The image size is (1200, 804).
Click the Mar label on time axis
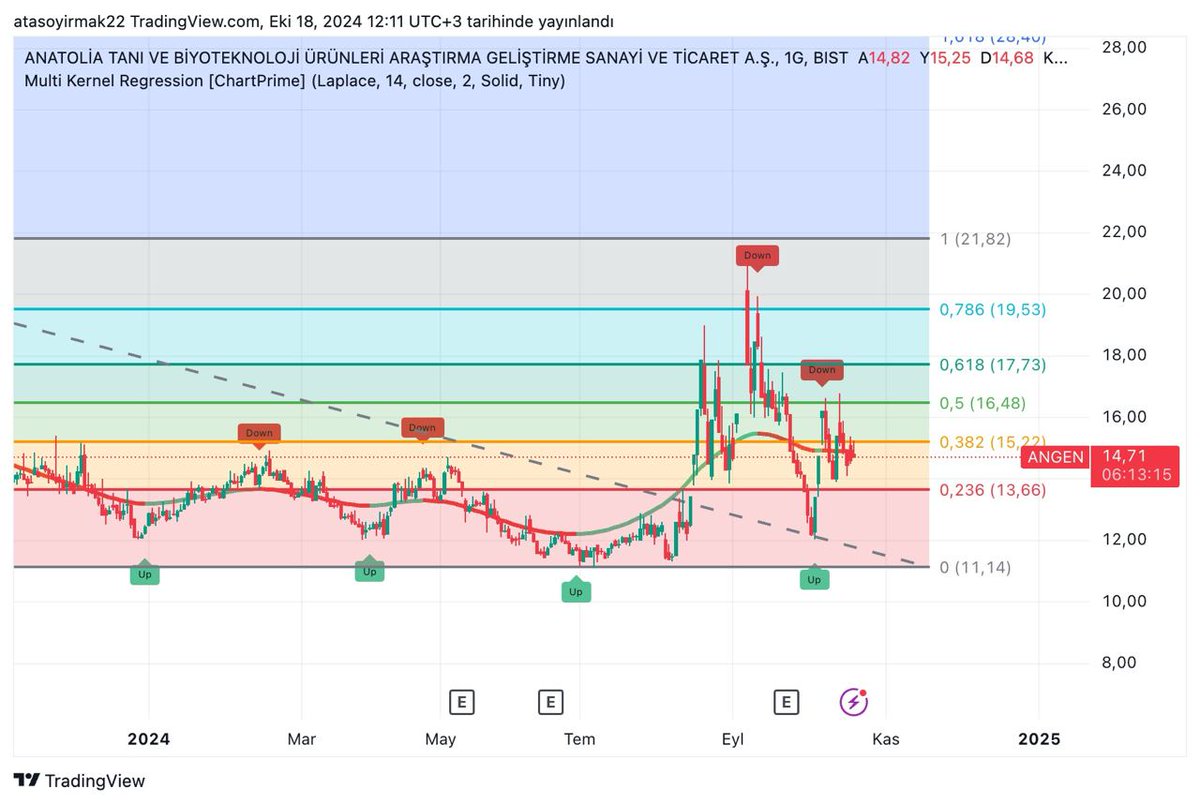[301, 739]
